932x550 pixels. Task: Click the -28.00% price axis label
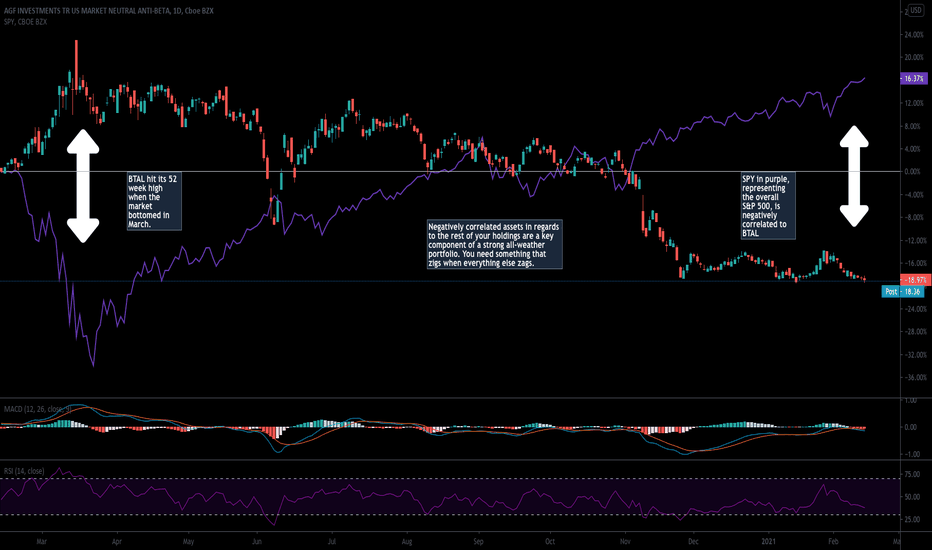(914, 332)
